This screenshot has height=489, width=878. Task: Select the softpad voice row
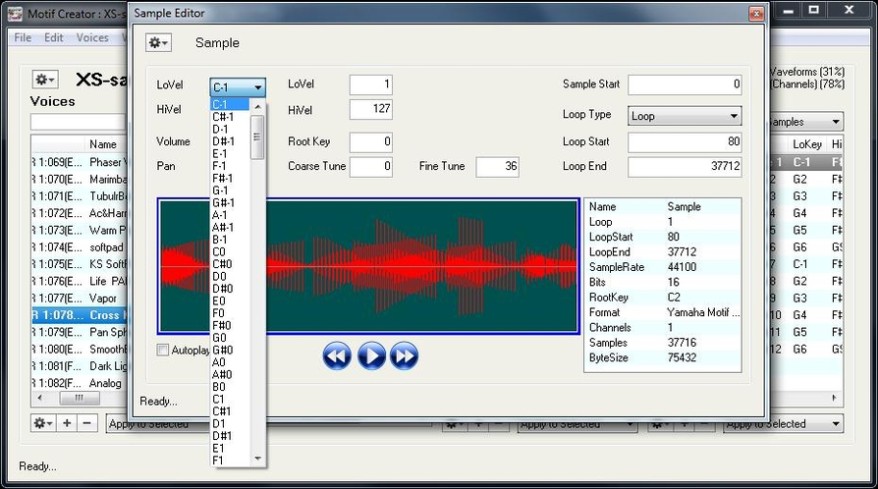coord(79,247)
